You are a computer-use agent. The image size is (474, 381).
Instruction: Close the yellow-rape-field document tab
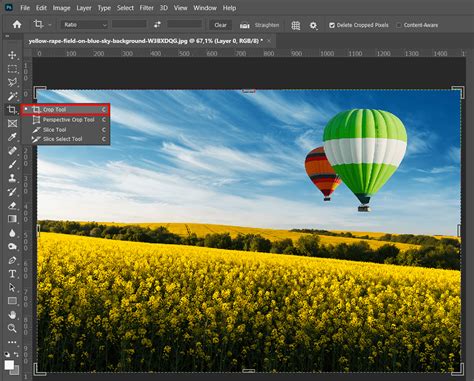tap(269, 41)
